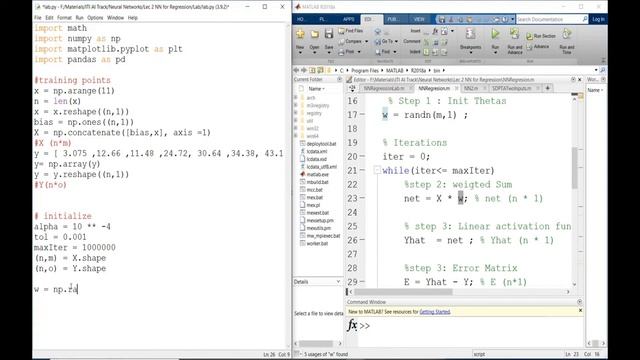Expand the win32 folder

point(296,128)
